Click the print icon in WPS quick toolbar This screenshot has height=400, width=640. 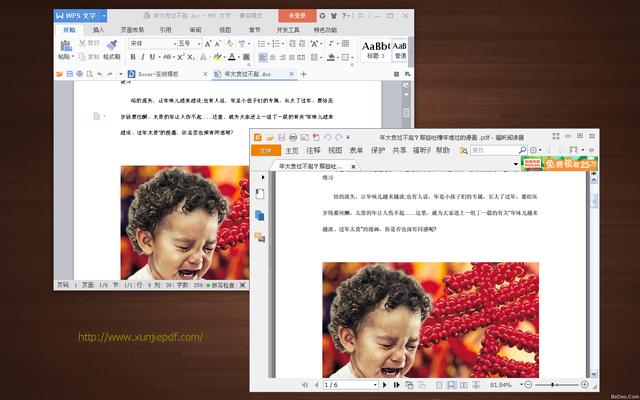click(x=80, y=74)
